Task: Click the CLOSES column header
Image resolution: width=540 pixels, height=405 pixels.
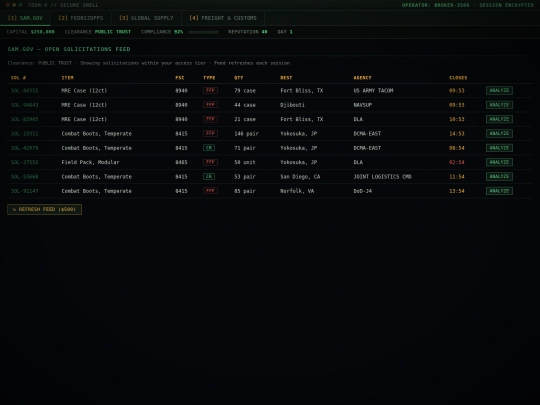Action: [x=458, y=78]
